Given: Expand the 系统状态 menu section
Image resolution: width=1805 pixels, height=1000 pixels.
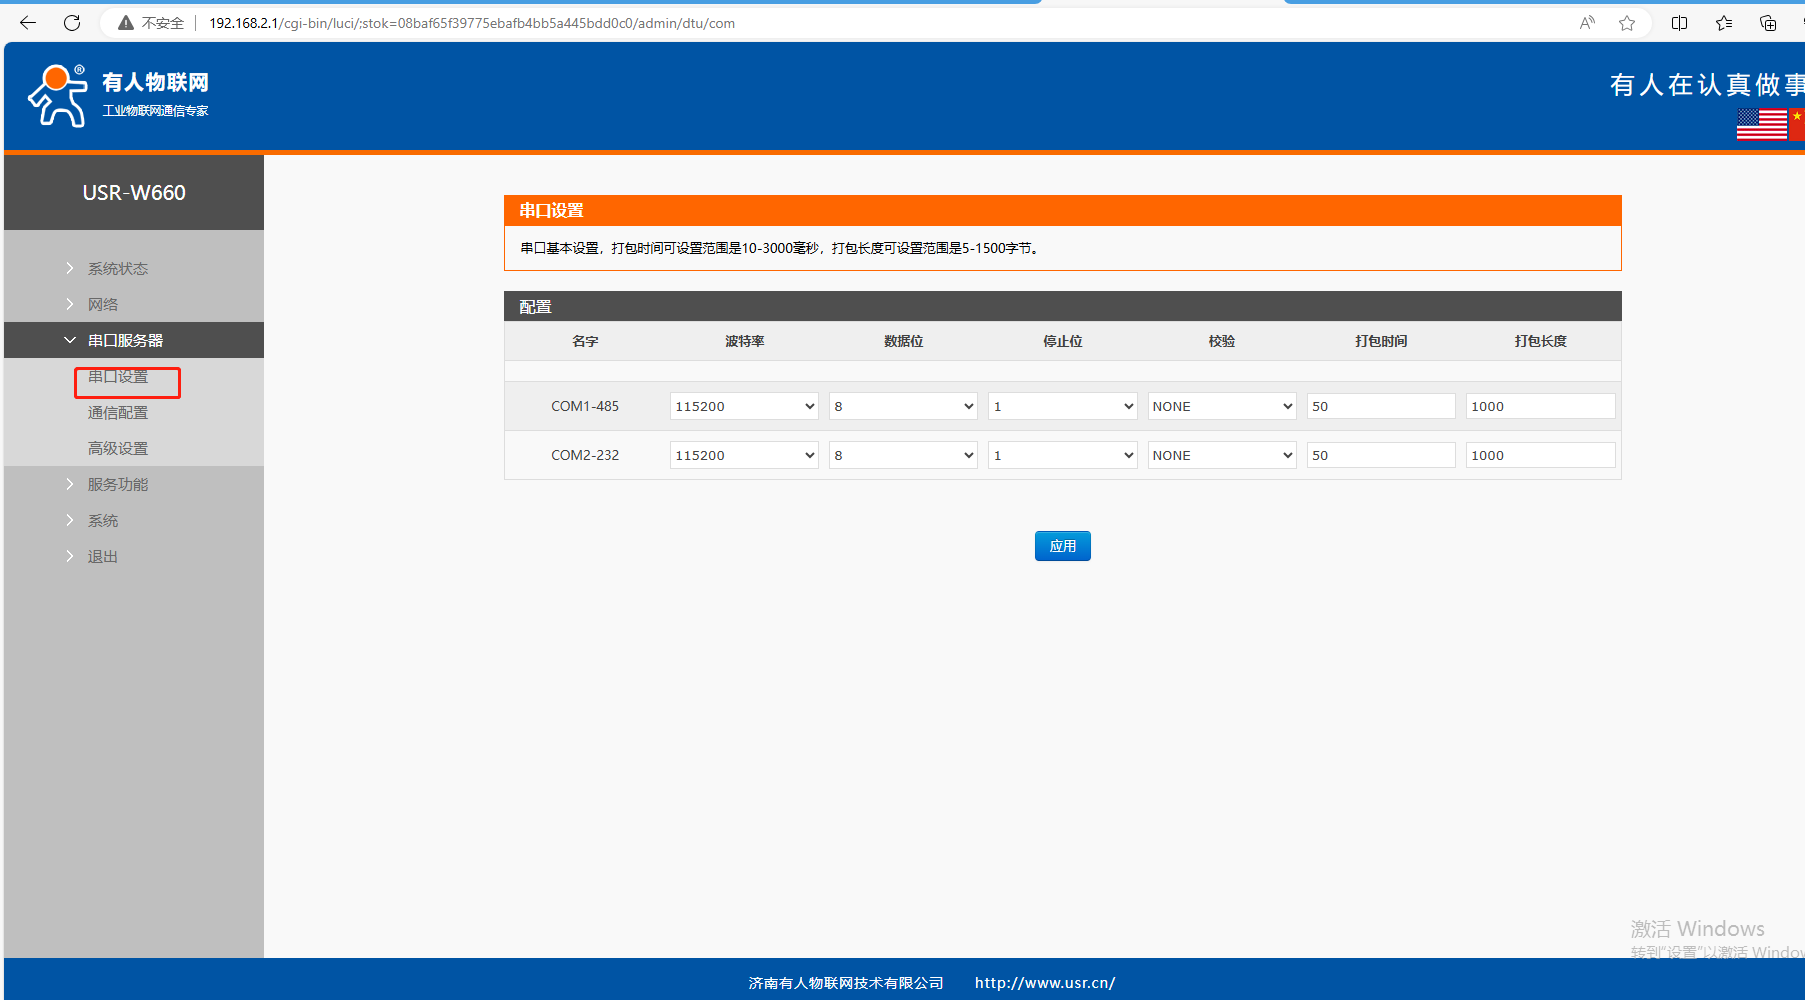Looking at the screenshot, I should [117, 268].
